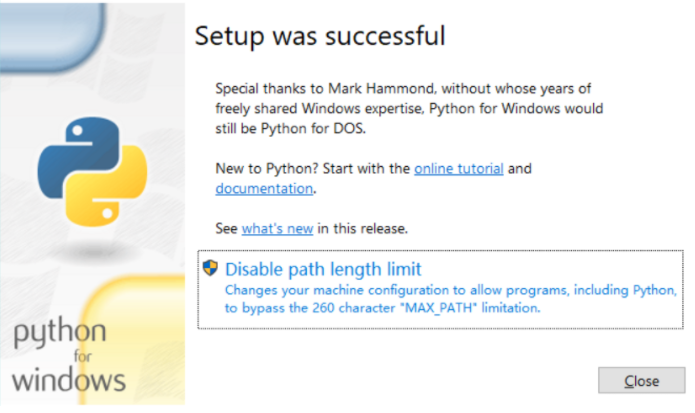This screenshot has height=413, width=695.
Task: Click the MAX_PATH limitation description text
Action: click(x=450, y=299)
